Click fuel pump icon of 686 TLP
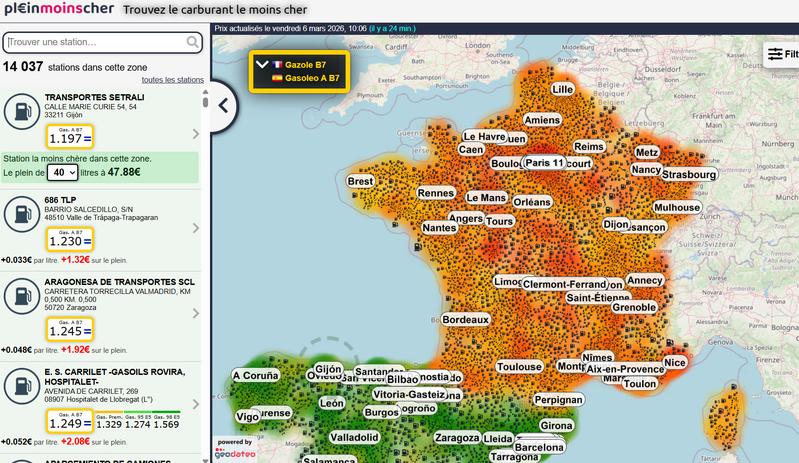This screenshot has width=799, height=463. 21,214
